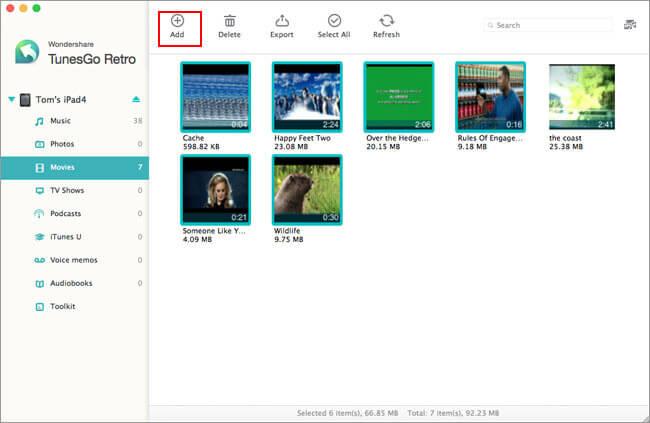This screenshot has height=423, width=650.
Task: Collapse the Tom's iPad4 device tree
Action: coord(12,99)
